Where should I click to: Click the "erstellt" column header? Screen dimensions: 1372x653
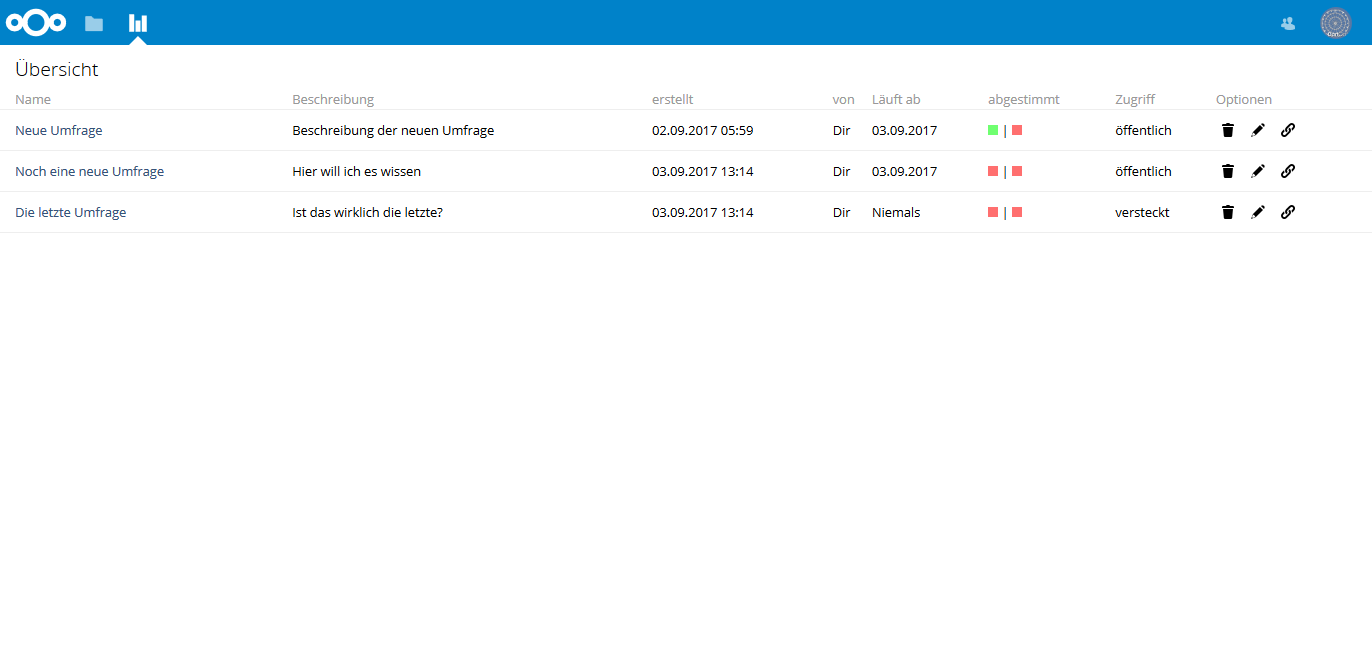[672, 99]
